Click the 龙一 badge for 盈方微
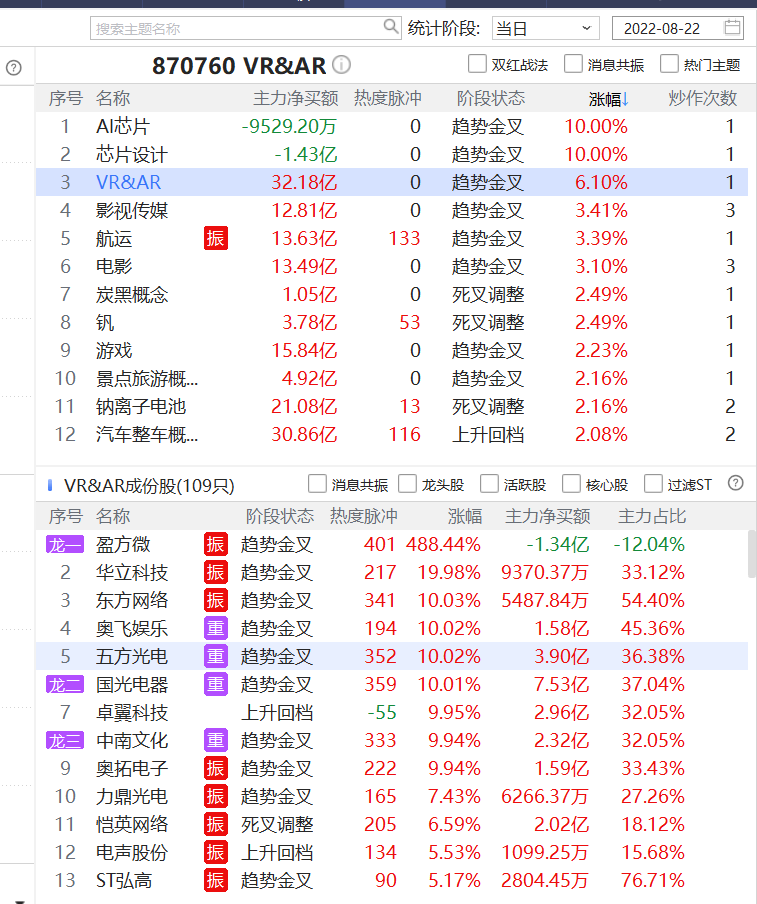The image size is (757, 904). [x=65, y=544]
